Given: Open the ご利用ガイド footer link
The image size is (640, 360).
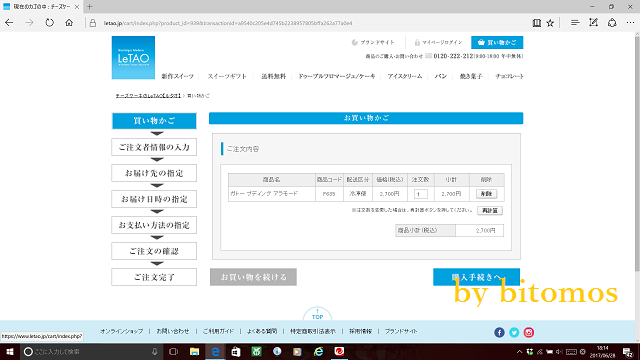Looking at the screenshot, I should pyautogui.click(x=218, y=331).
